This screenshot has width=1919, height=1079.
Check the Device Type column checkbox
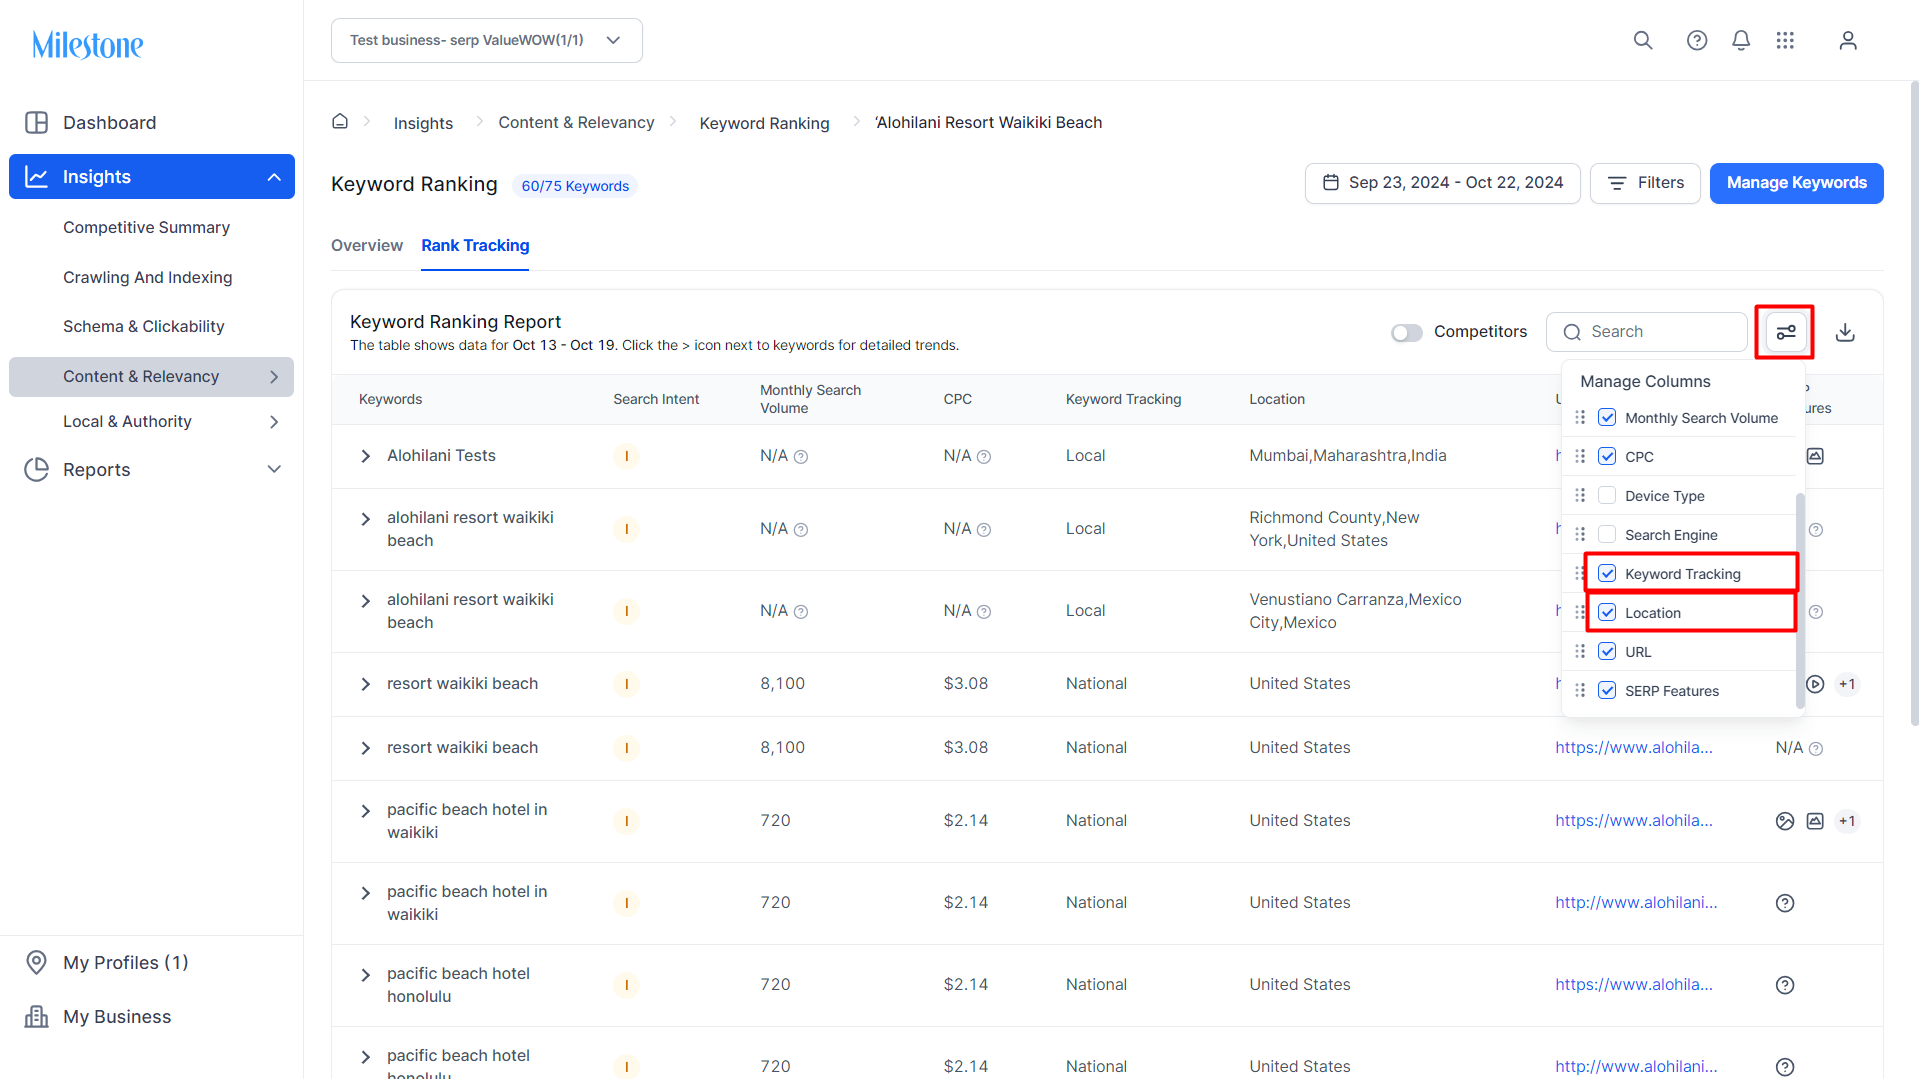(1607, 495)
